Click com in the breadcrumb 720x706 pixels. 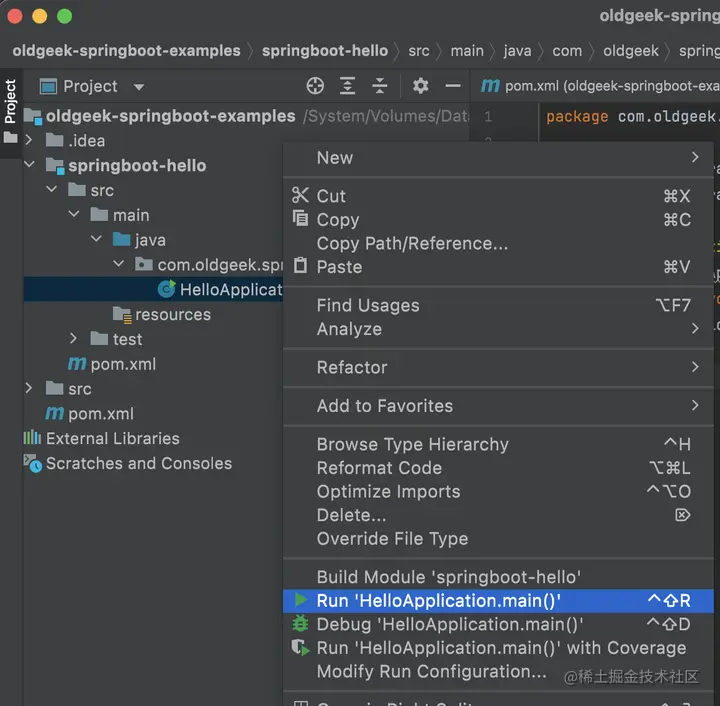(567, 50)
